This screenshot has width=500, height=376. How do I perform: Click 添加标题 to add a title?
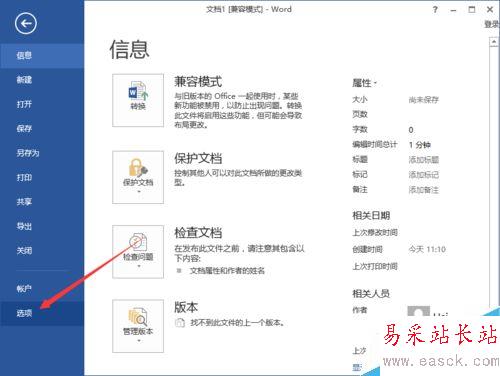pyautogui.click(x=424, y=160)
